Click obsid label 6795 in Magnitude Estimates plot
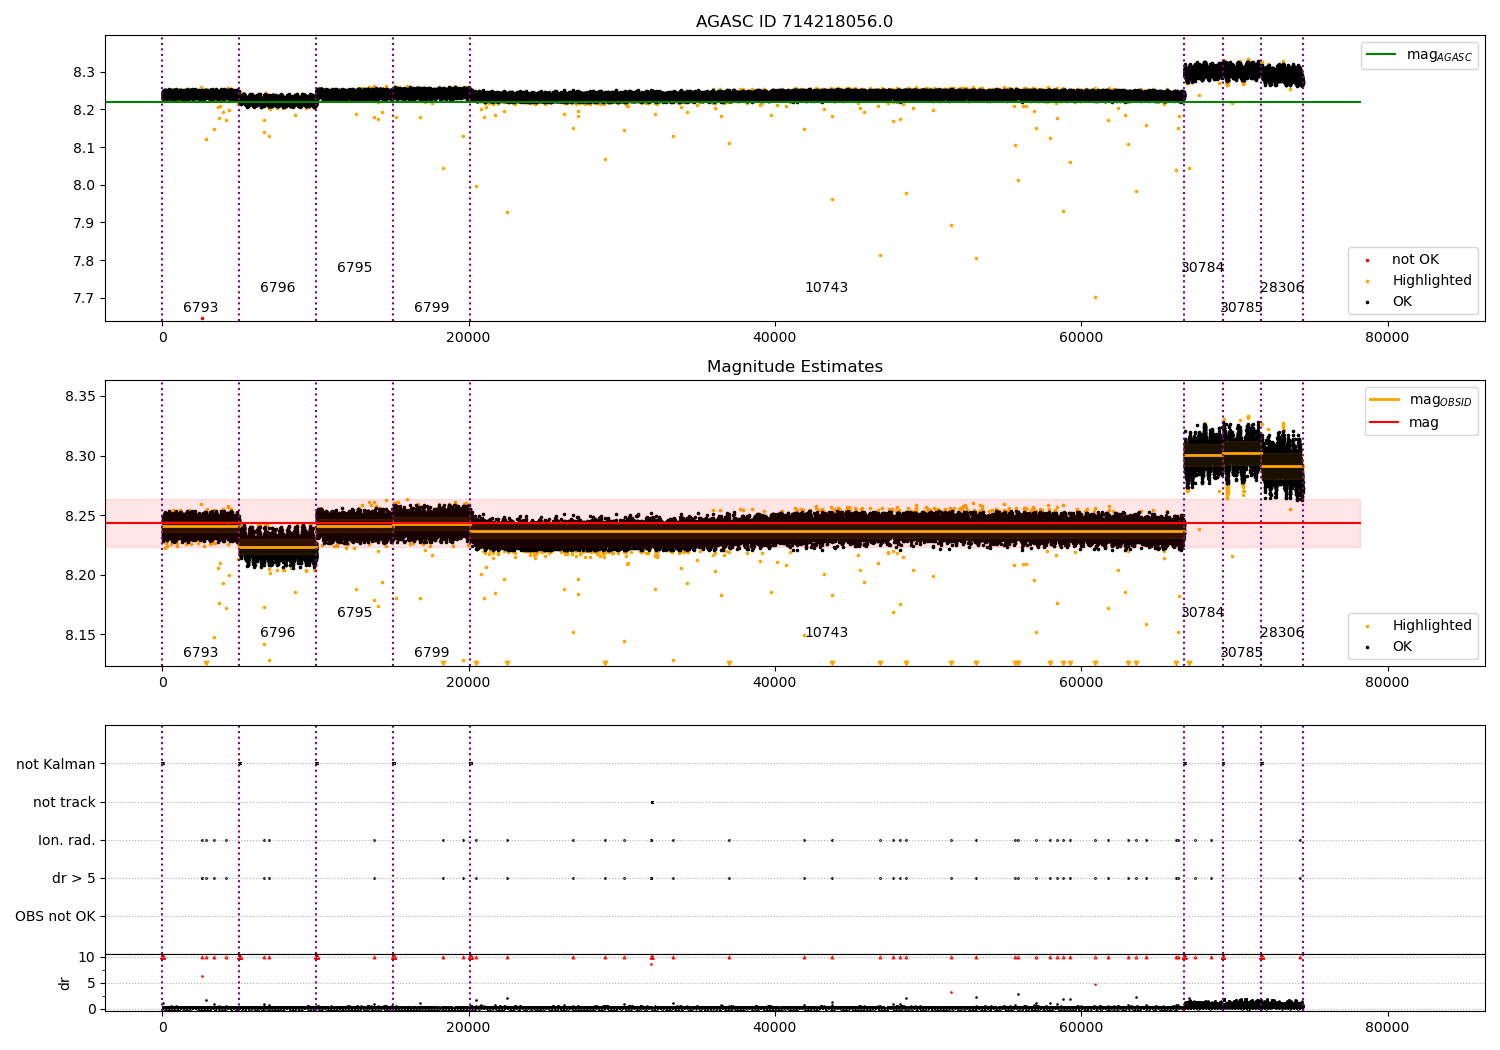This screenshot has width=1500, height=1050. coord(354,613)
